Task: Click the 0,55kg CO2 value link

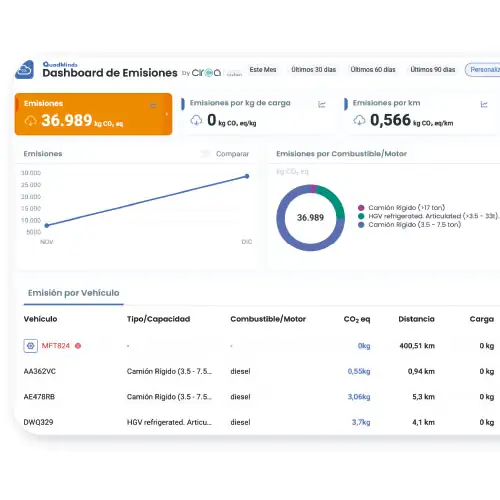Action: point(359,371)
